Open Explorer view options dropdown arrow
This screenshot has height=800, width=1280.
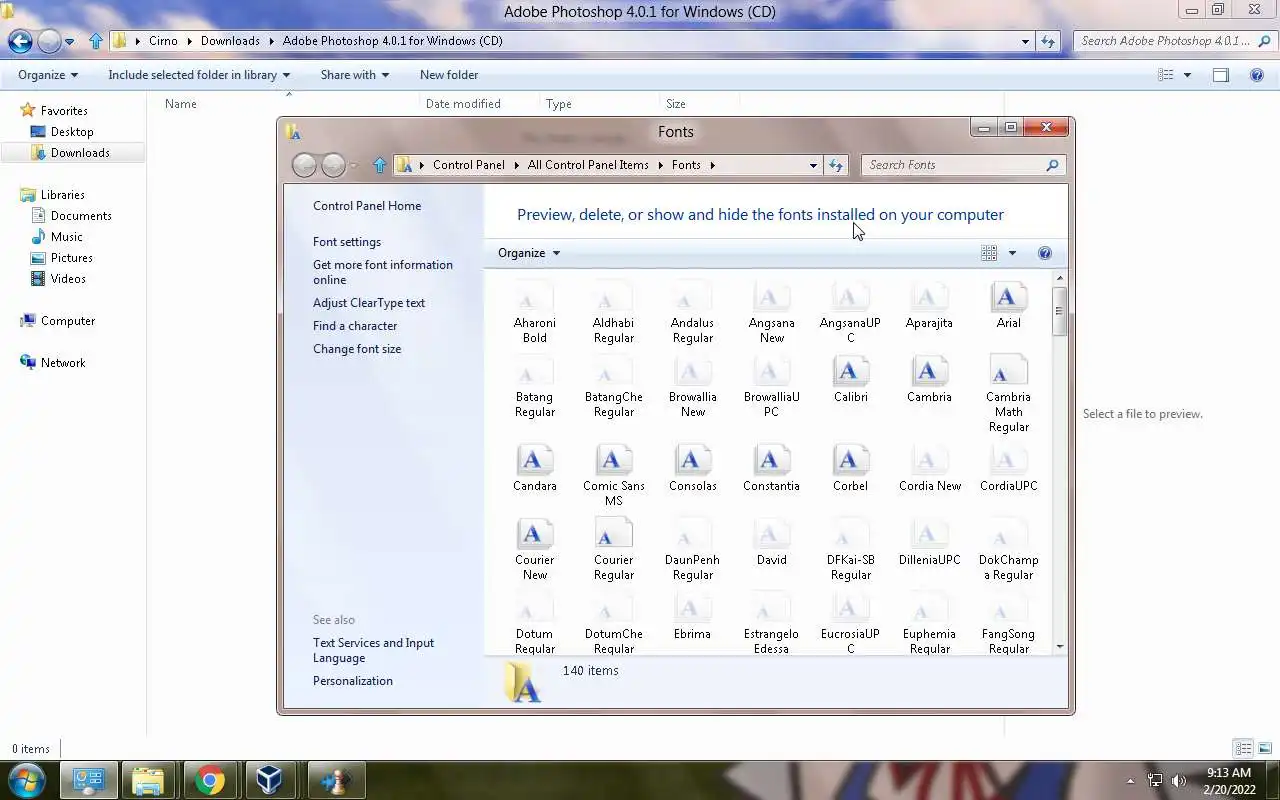[1187, 75]
